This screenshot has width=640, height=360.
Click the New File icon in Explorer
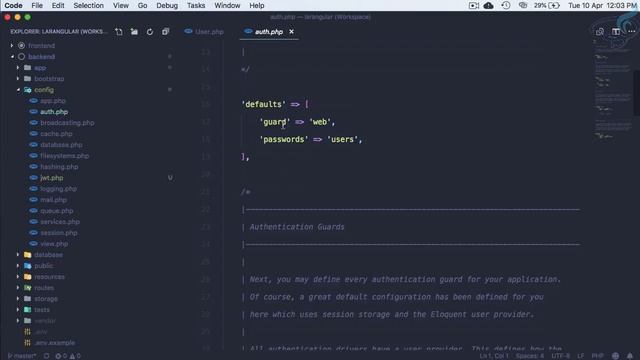(118, 32)
